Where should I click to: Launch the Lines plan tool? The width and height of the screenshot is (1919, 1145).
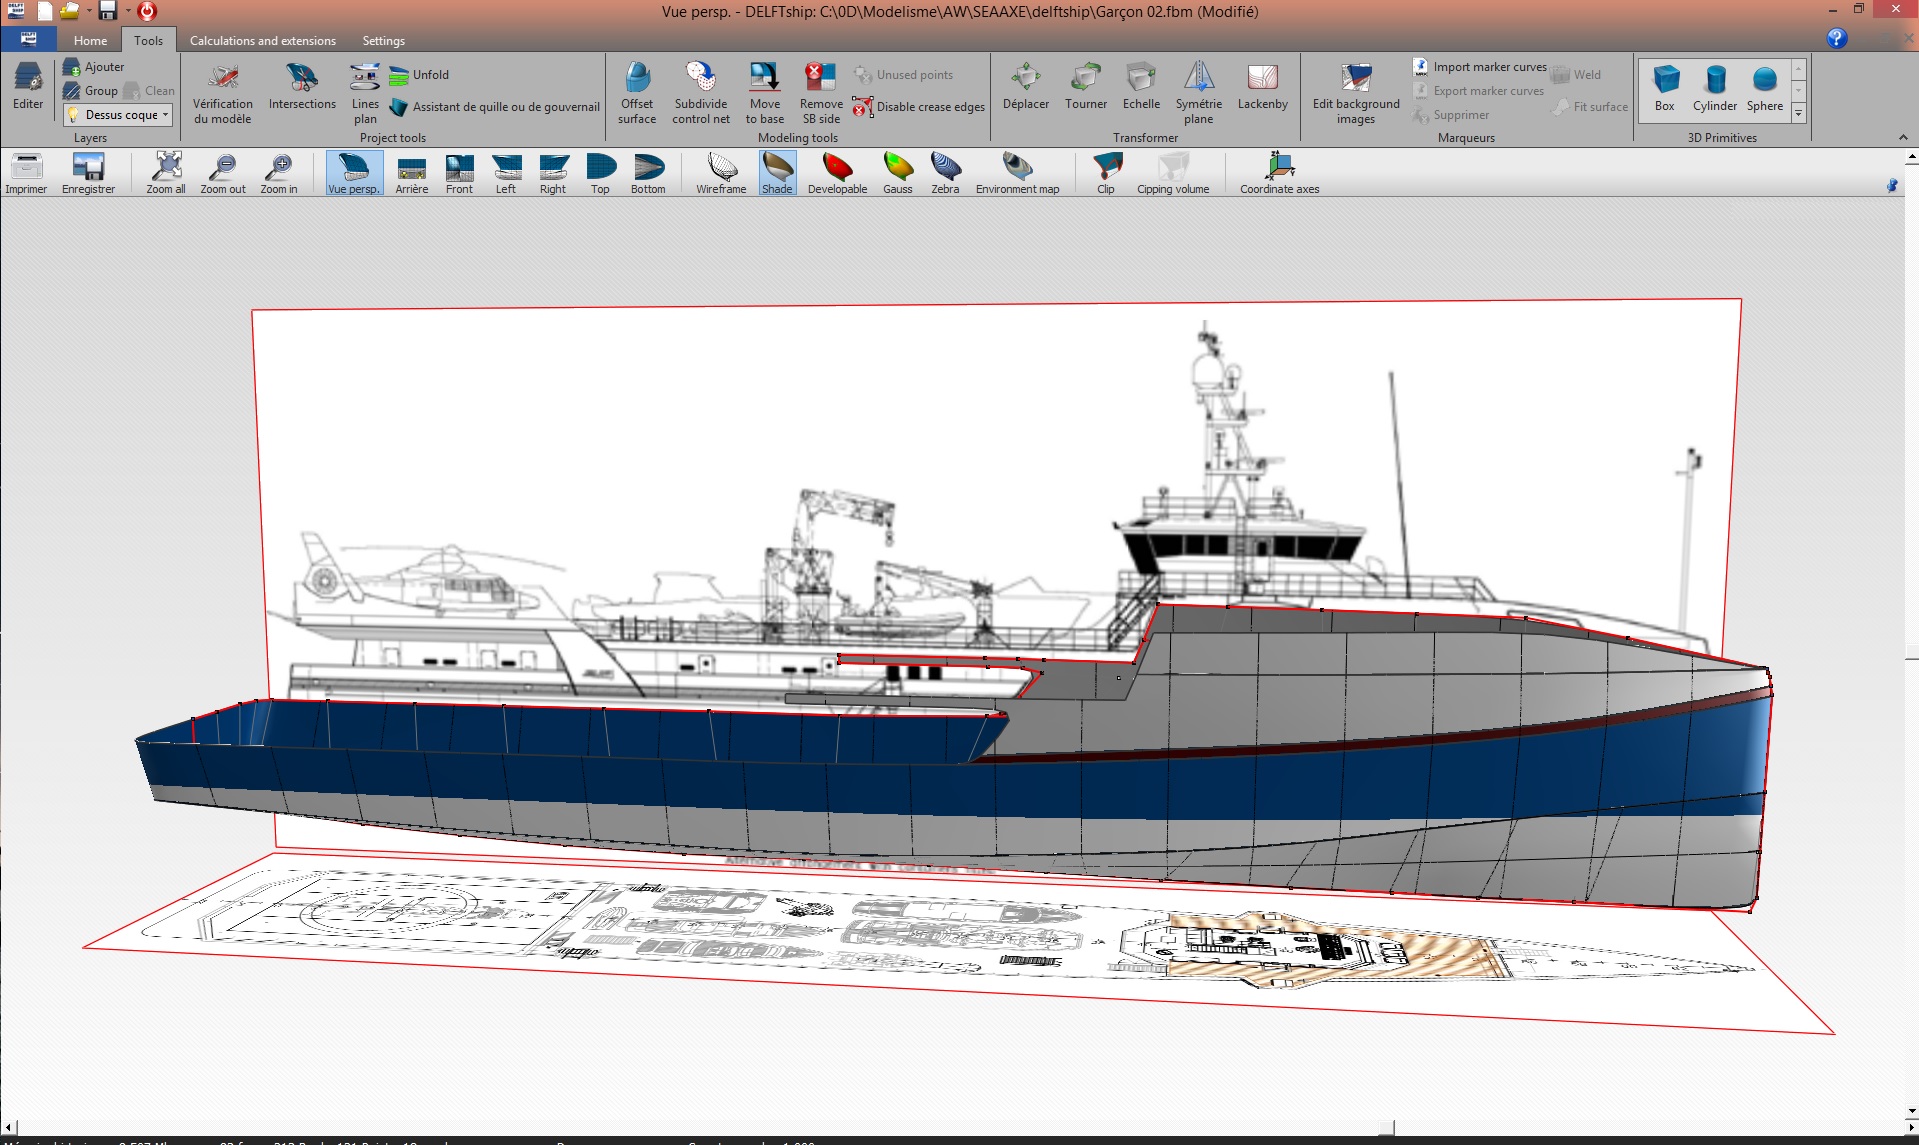(x=365, y=78)
